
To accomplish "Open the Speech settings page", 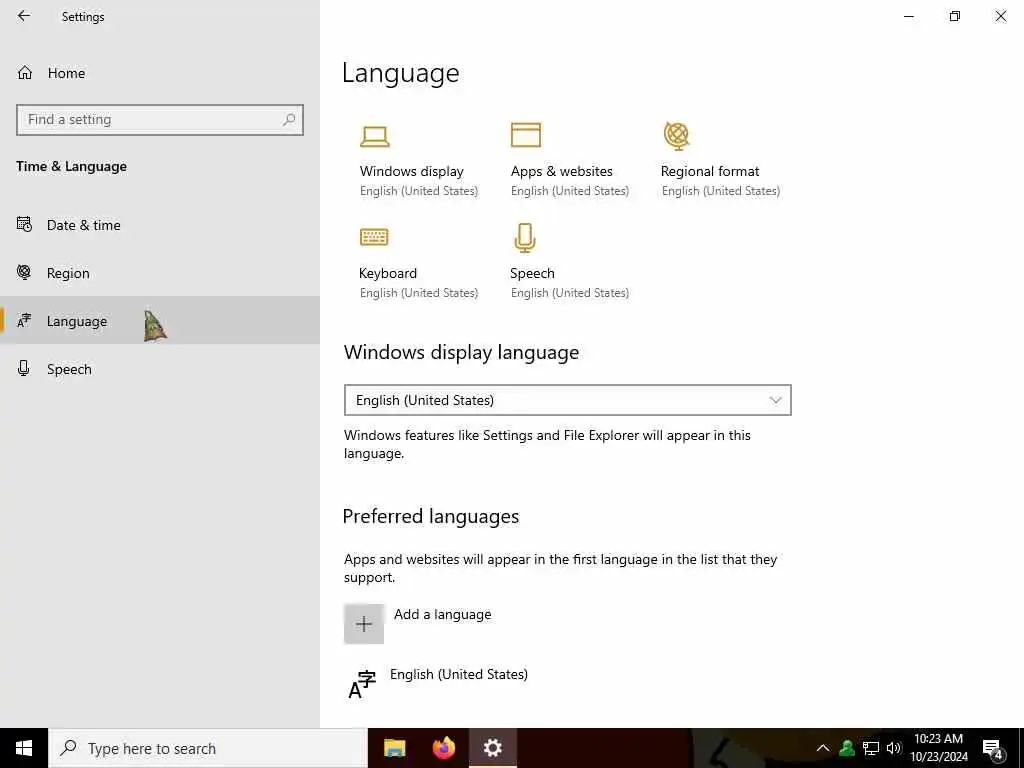I will 160,369.
